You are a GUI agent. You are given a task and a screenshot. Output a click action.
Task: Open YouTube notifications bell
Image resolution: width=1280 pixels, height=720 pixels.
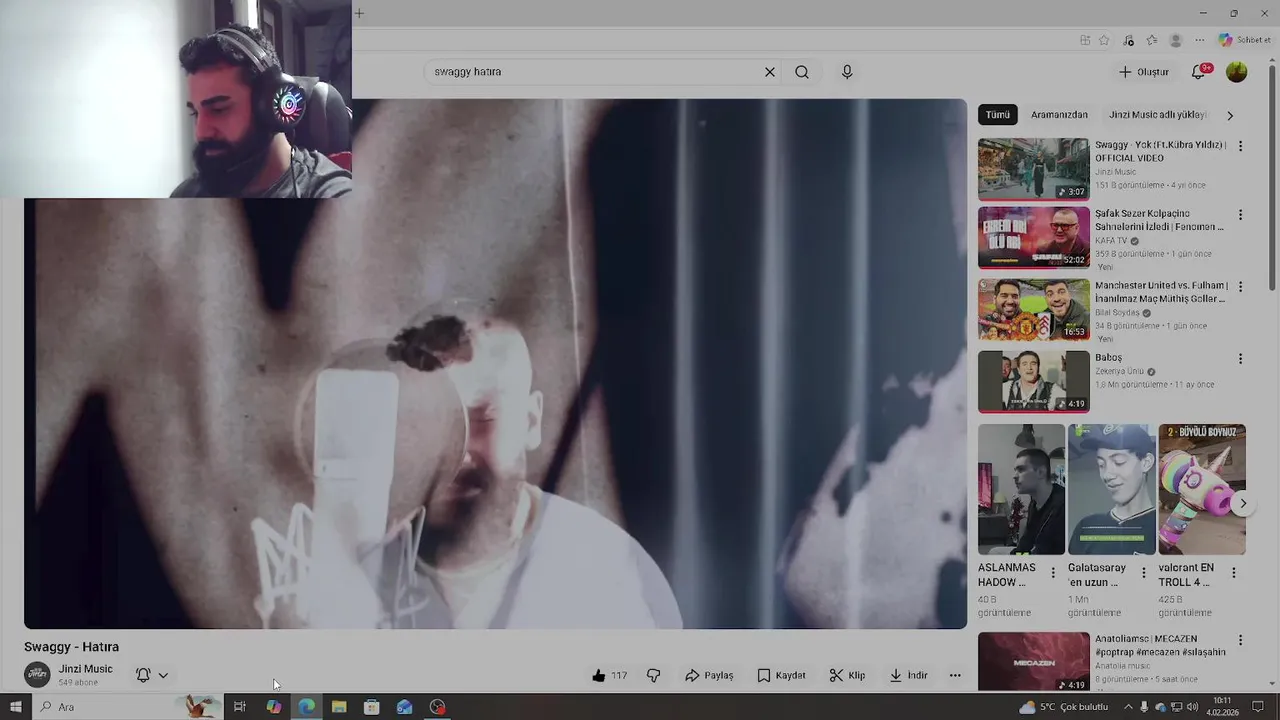click(1199, 71)
